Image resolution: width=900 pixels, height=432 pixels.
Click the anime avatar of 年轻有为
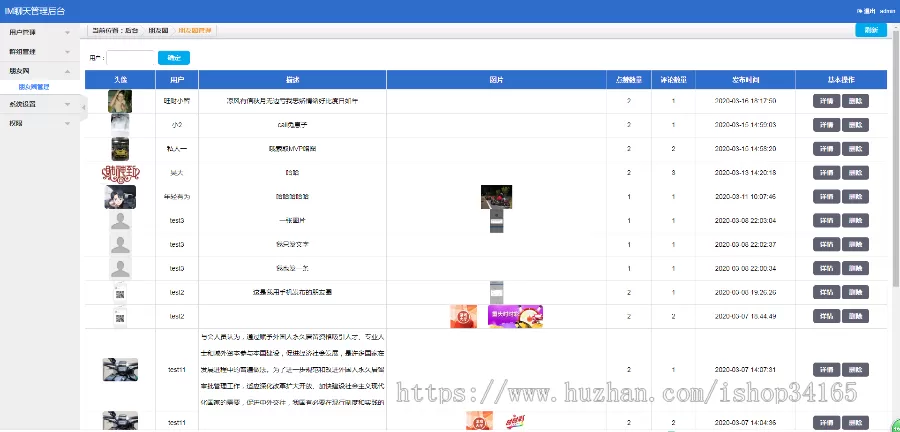120,197
